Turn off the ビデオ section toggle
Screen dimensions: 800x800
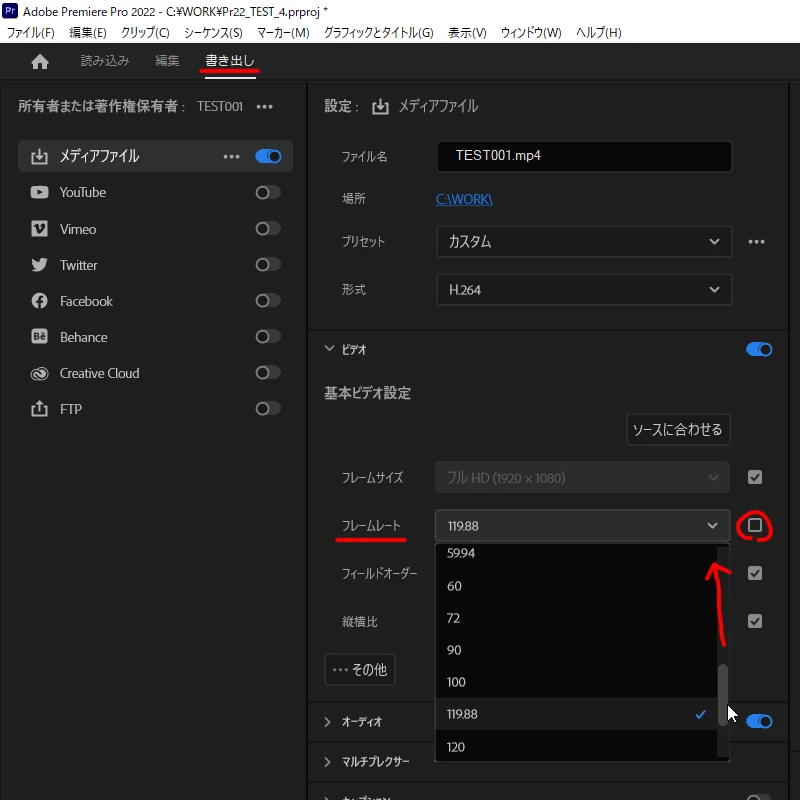point(759,349)
